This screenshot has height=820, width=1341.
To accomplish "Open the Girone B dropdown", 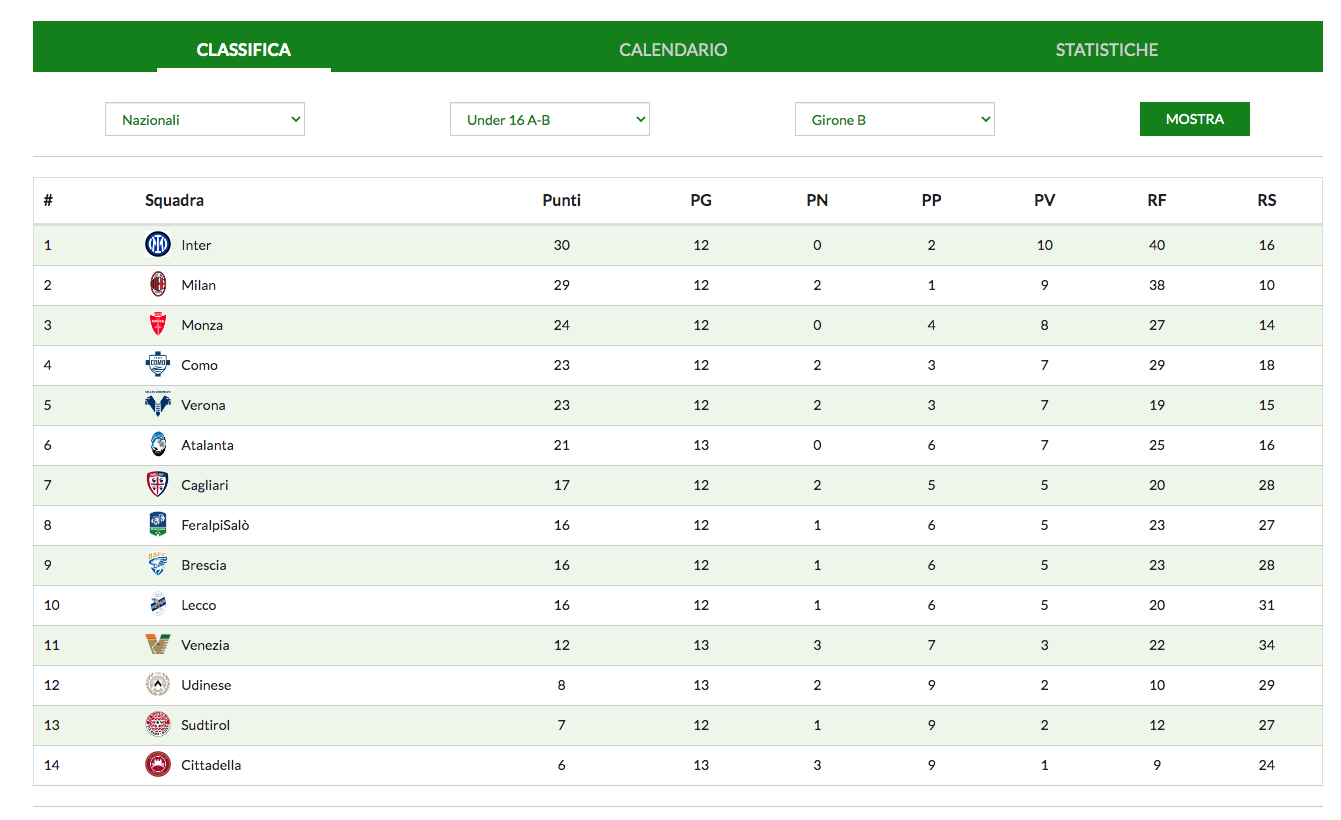I will (x=895, y=119).
